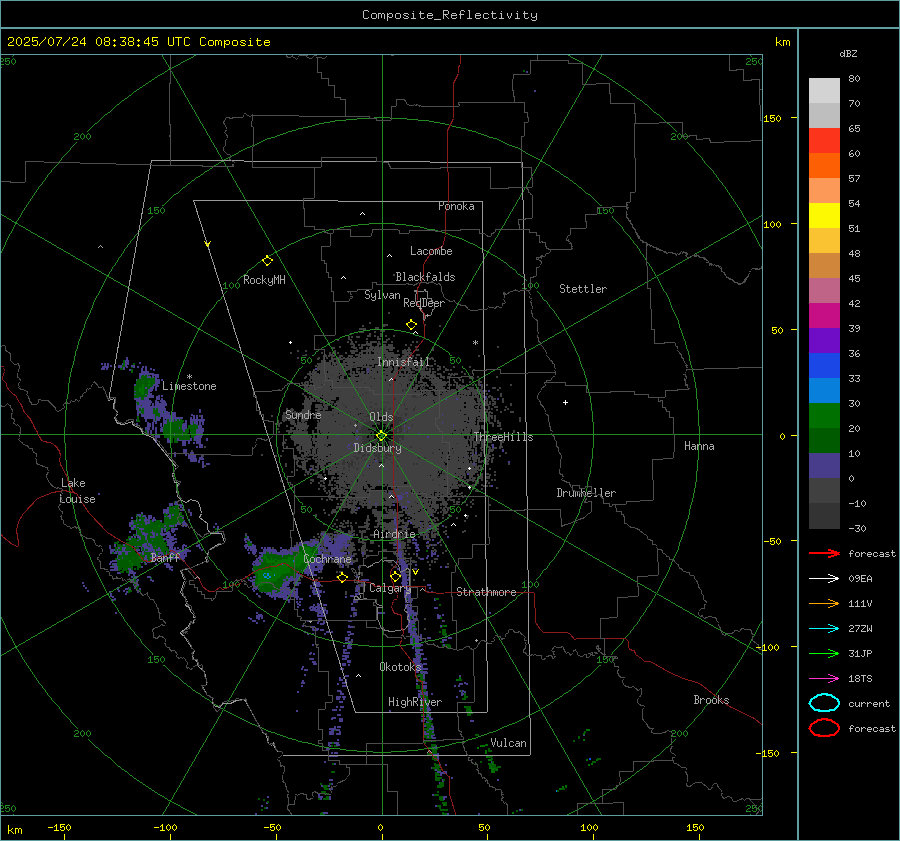900x841 pixels.
Task: Select yellow diamond marker below RedDeer label
Action: click(x=412, y=325)
